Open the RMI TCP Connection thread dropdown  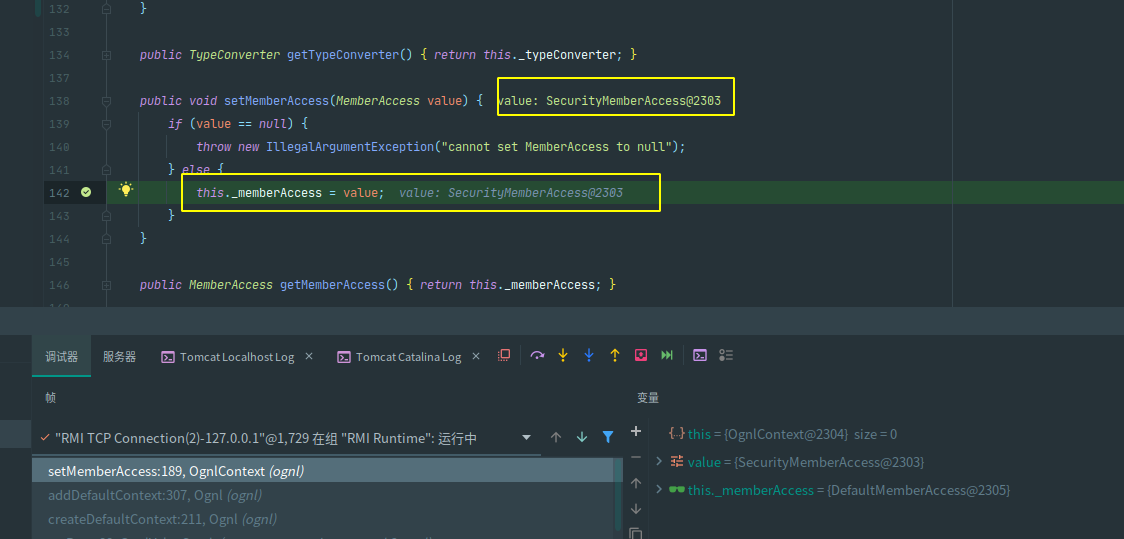click(527, 438)
